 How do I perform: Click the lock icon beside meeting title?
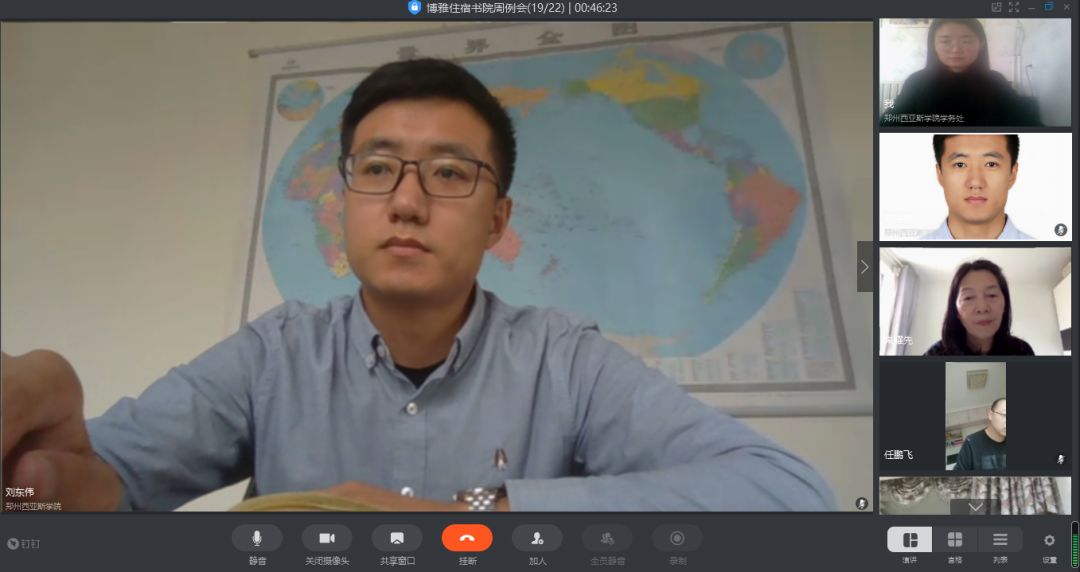415,7
